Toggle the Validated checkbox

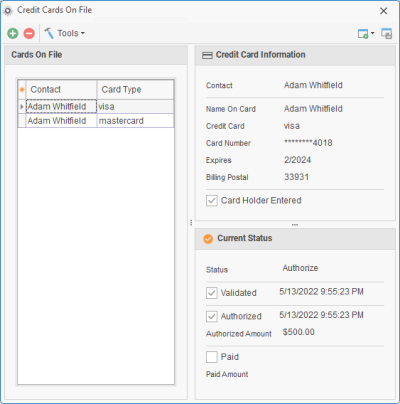212,293
